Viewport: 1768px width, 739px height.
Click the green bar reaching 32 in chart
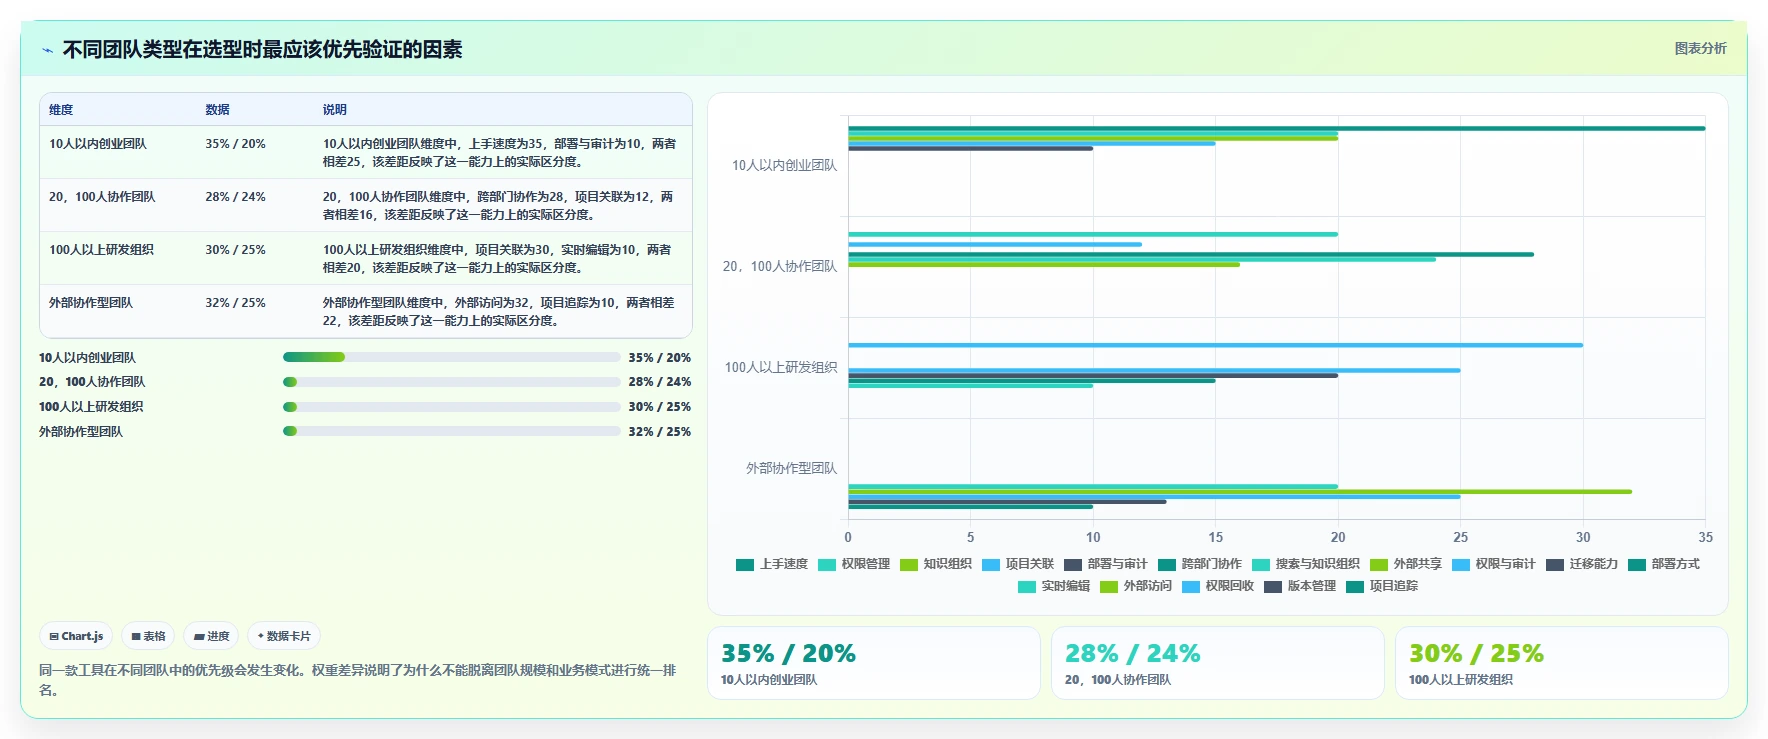tap(1240, 492)
